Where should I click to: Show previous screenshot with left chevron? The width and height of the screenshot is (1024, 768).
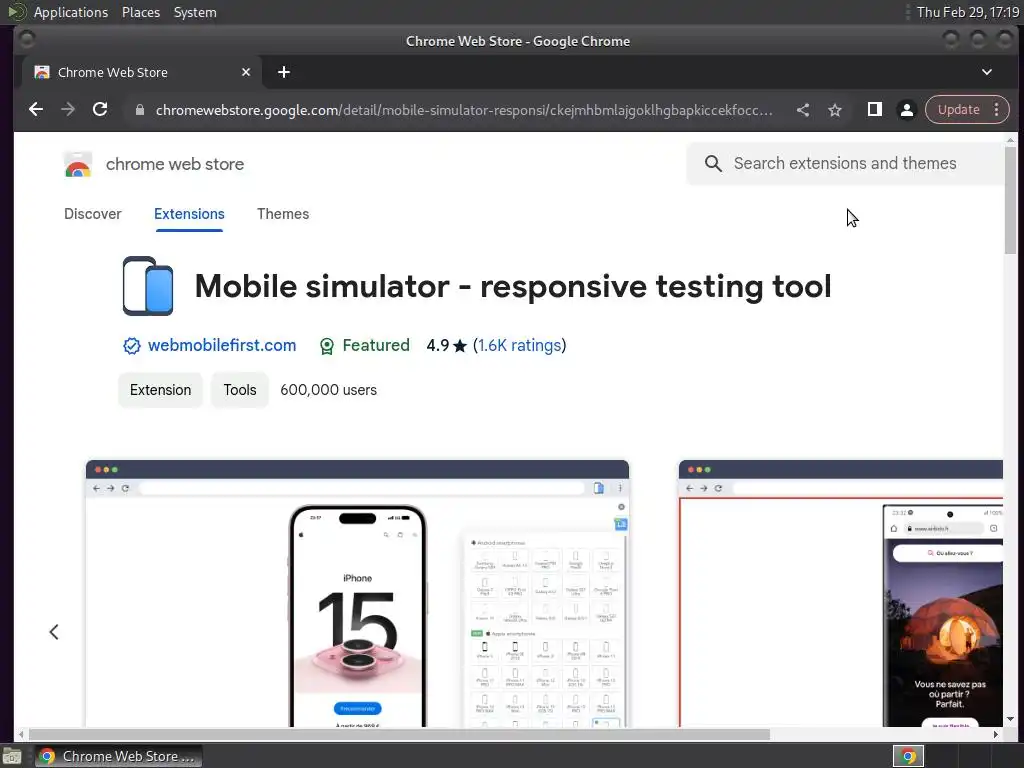click(54, 632)
